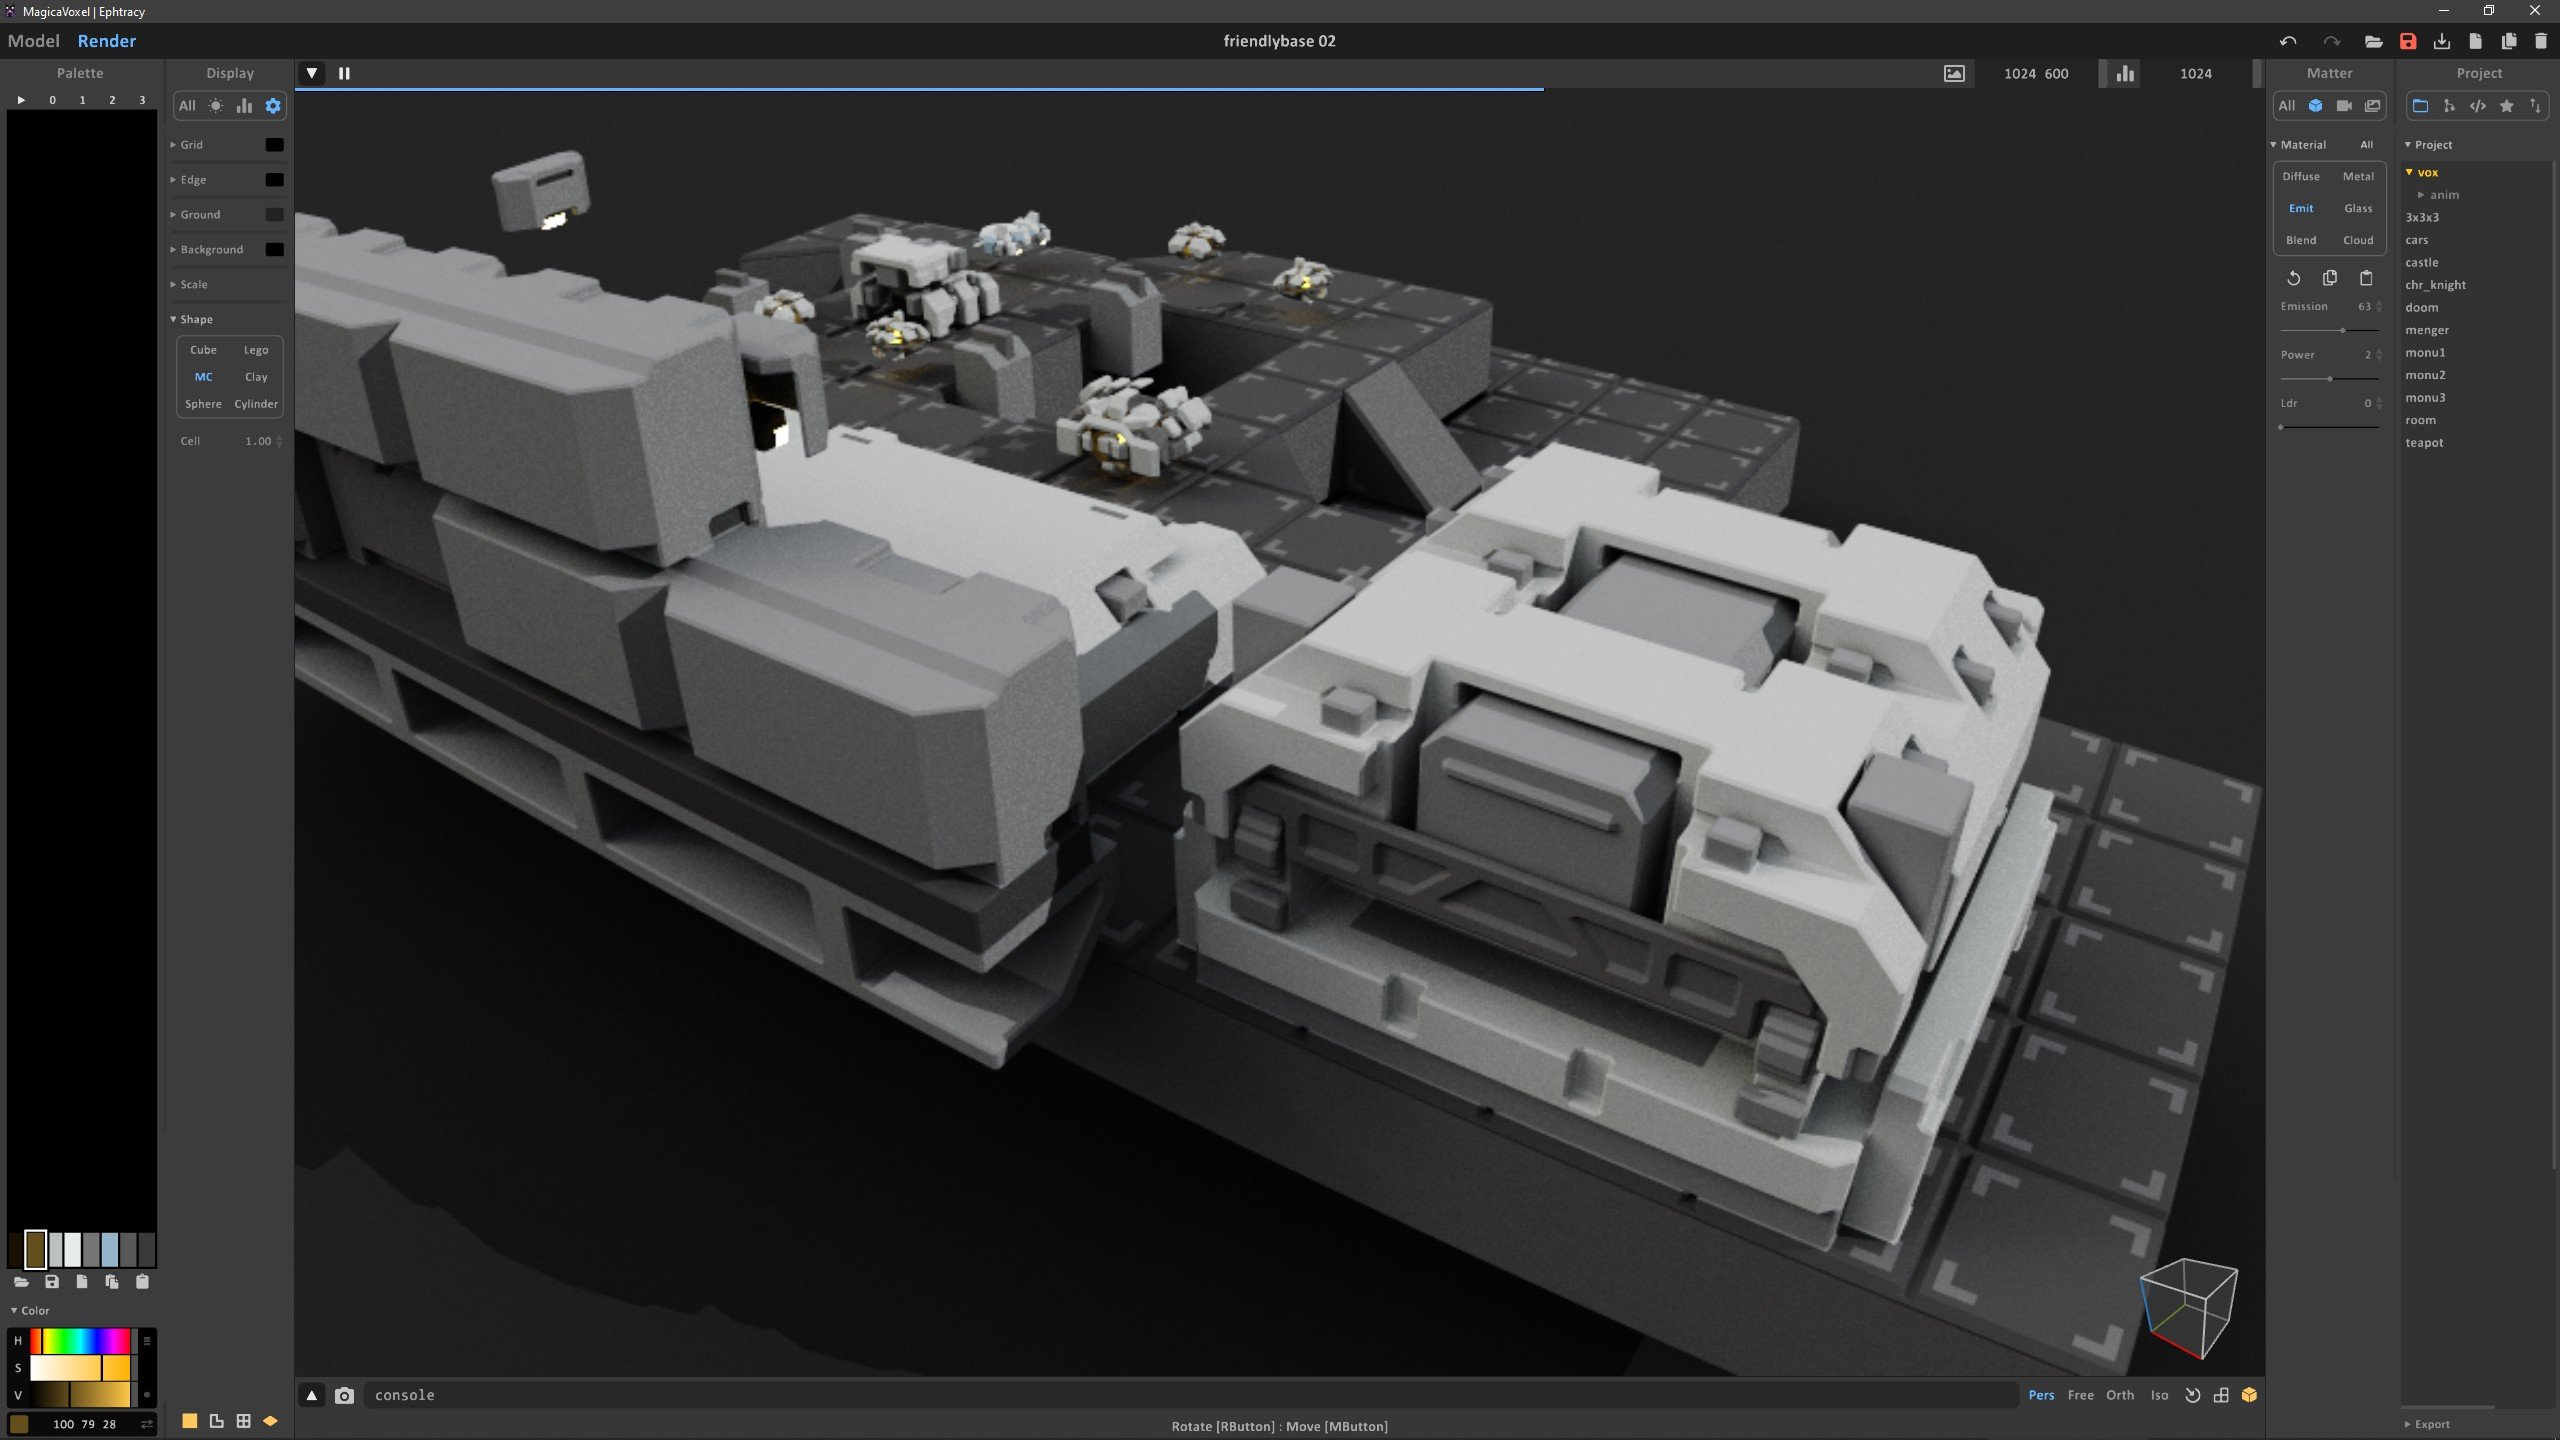Image resolution: width=2560 pixels, height=1440 pixels.
Task: Reset material with circular arrow icon
Action: tap(2294, 278)
